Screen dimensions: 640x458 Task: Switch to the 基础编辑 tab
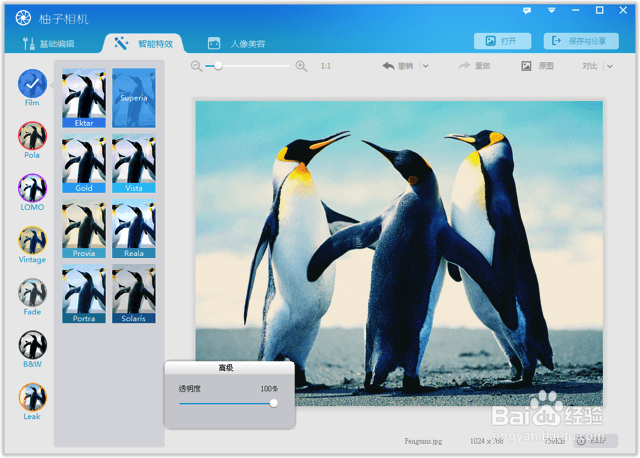tap(49, 44)
